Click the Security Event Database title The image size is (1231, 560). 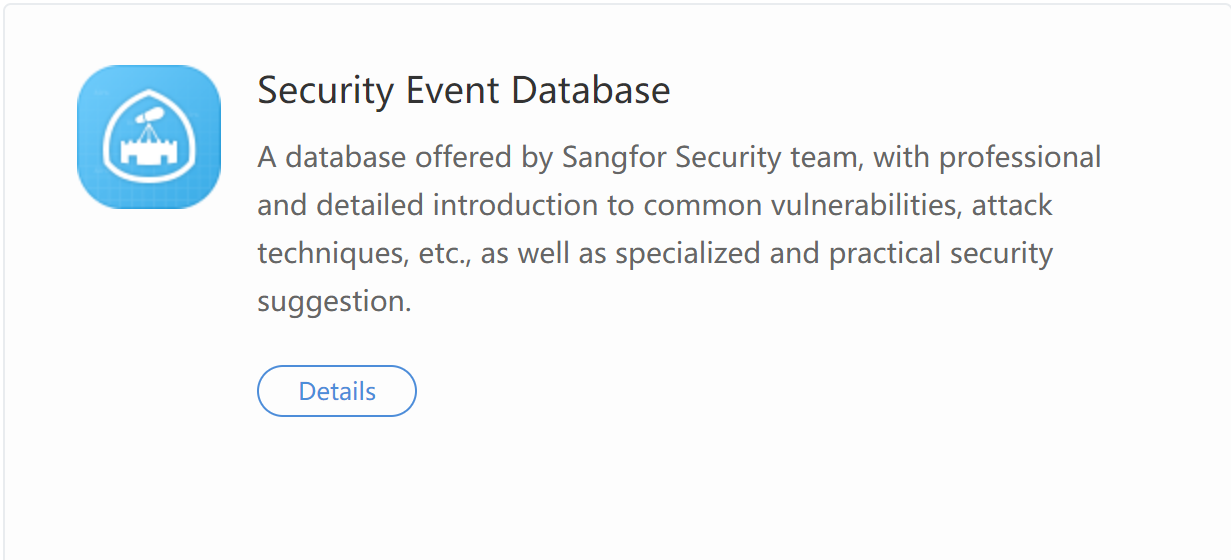tap(463, 90)
